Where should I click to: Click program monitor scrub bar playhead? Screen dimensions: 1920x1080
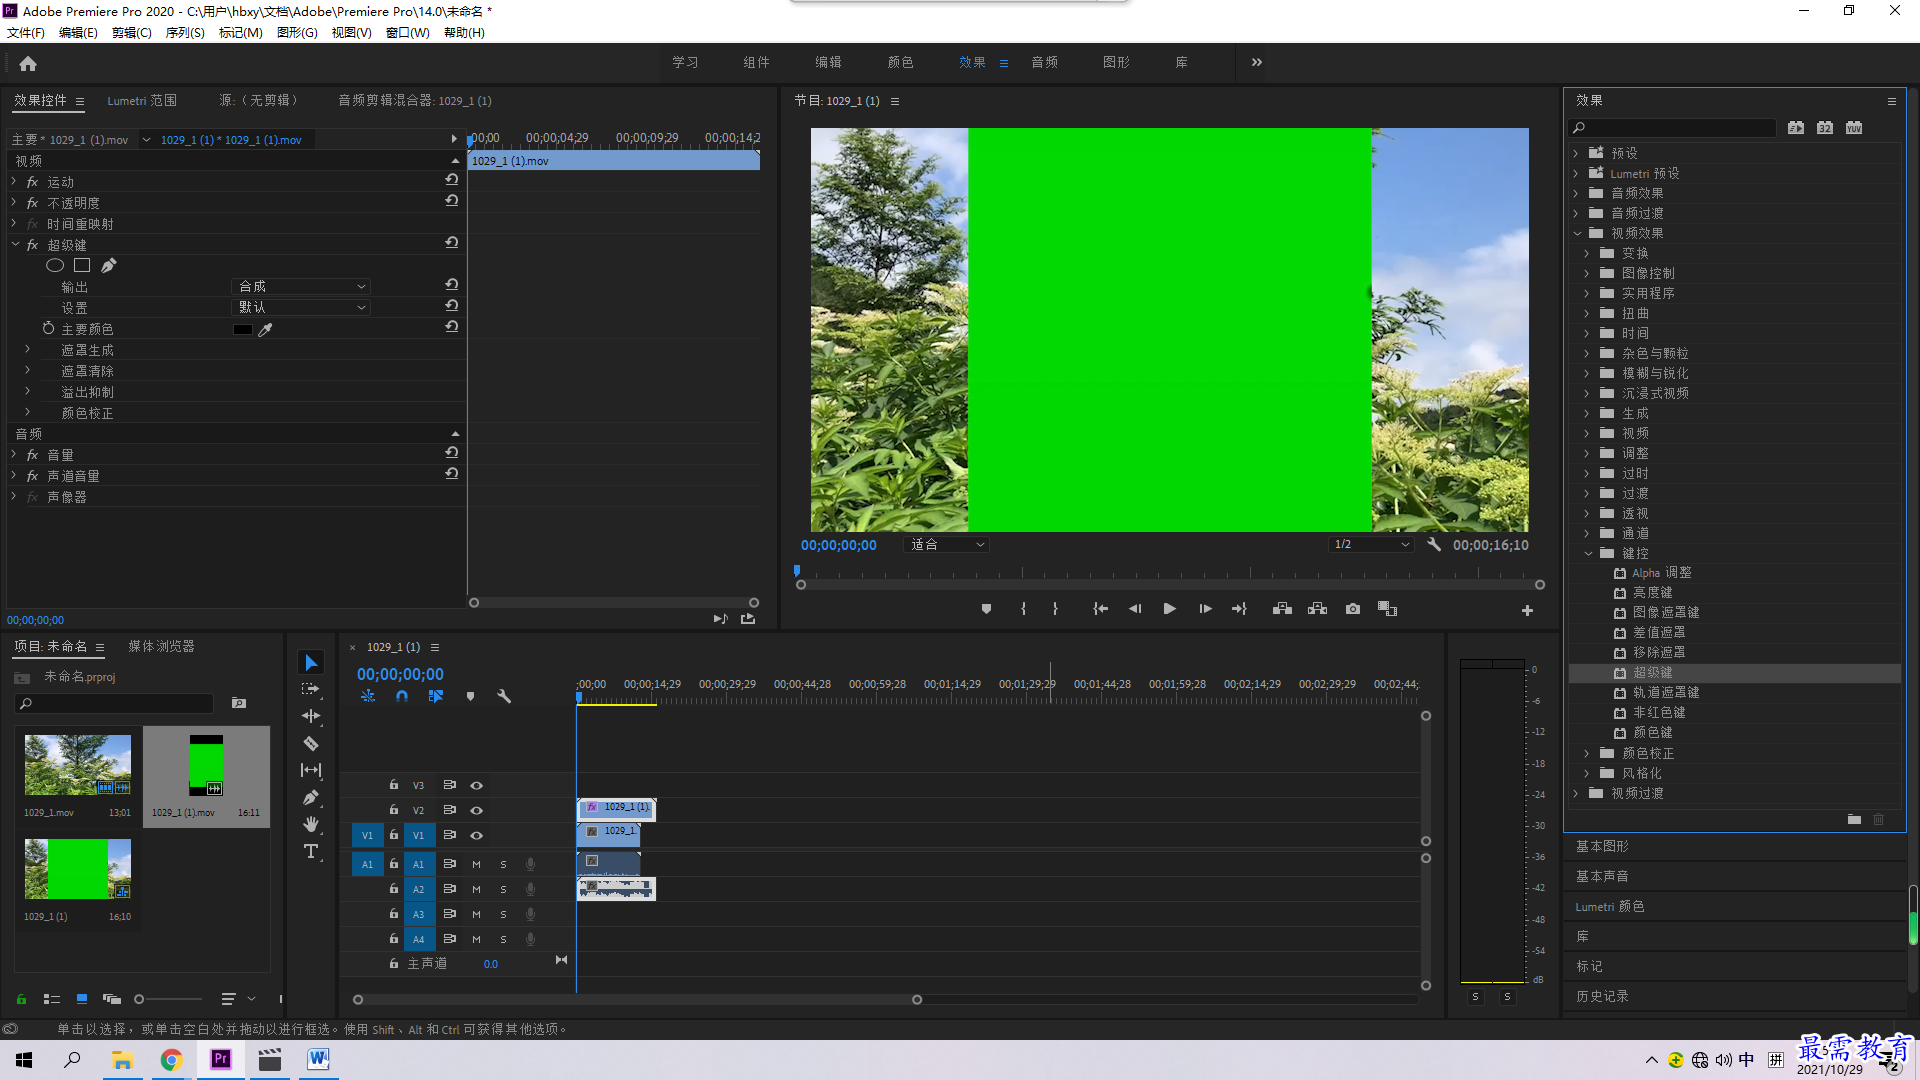pyautogui.click(x=797, y=571)
